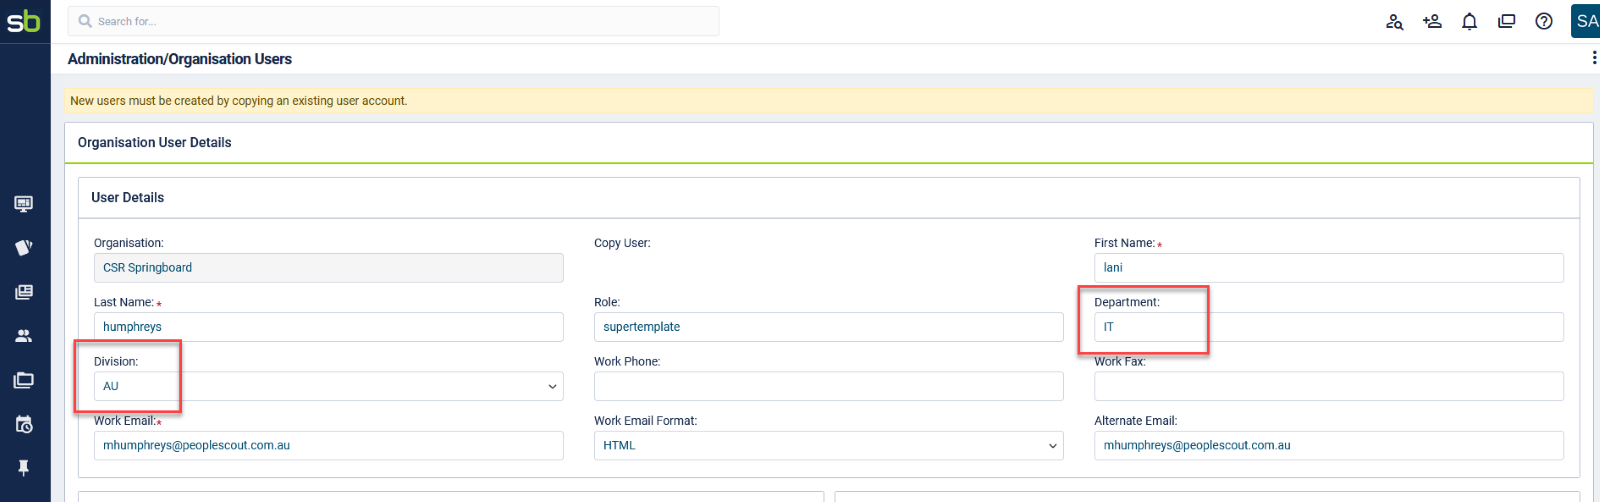Click the dashboard monitor icon in sidebar
This screenshot has width=1600, height=502.
[24, 204]
